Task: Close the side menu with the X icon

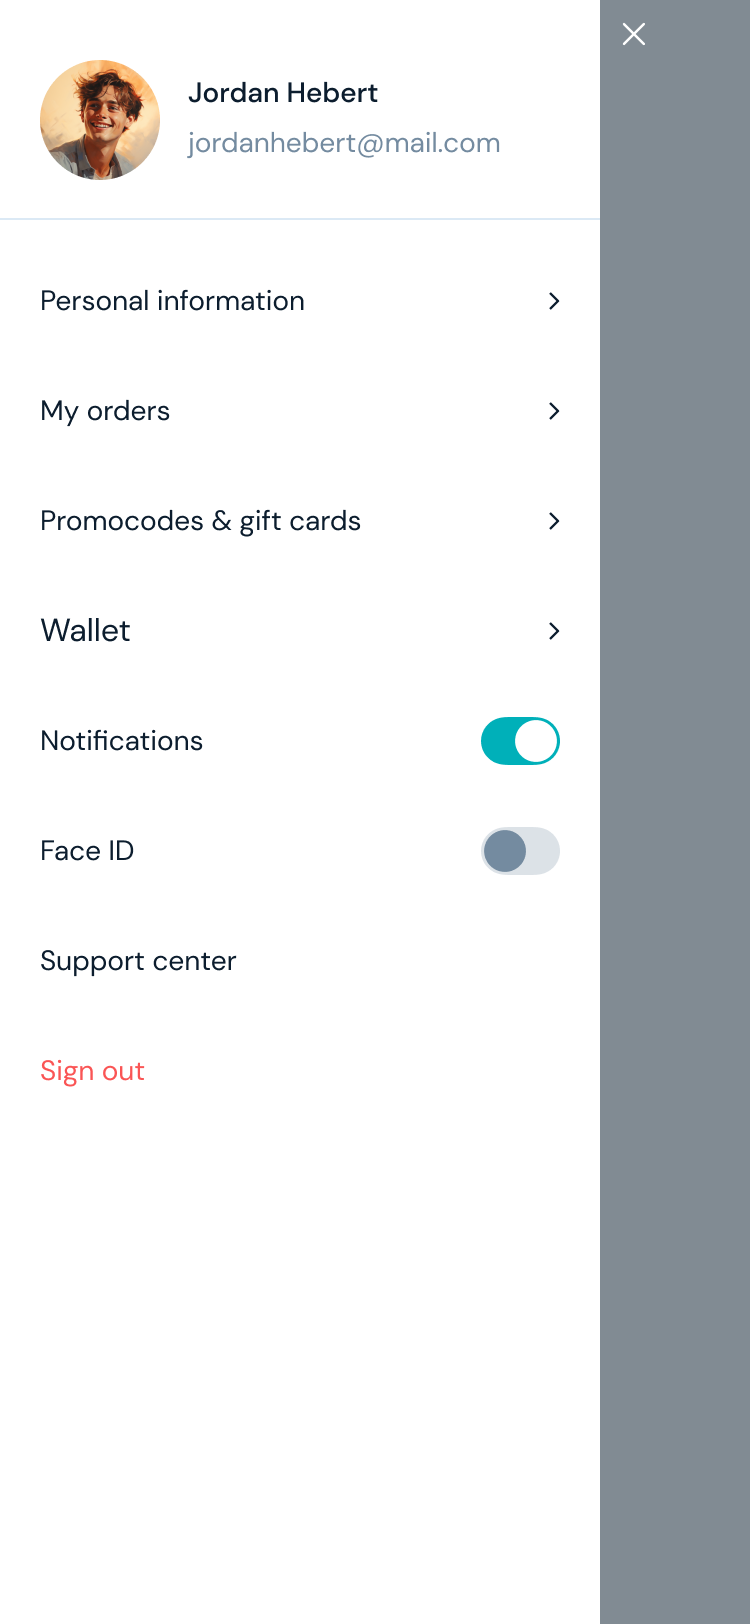Action: (634, 34)
